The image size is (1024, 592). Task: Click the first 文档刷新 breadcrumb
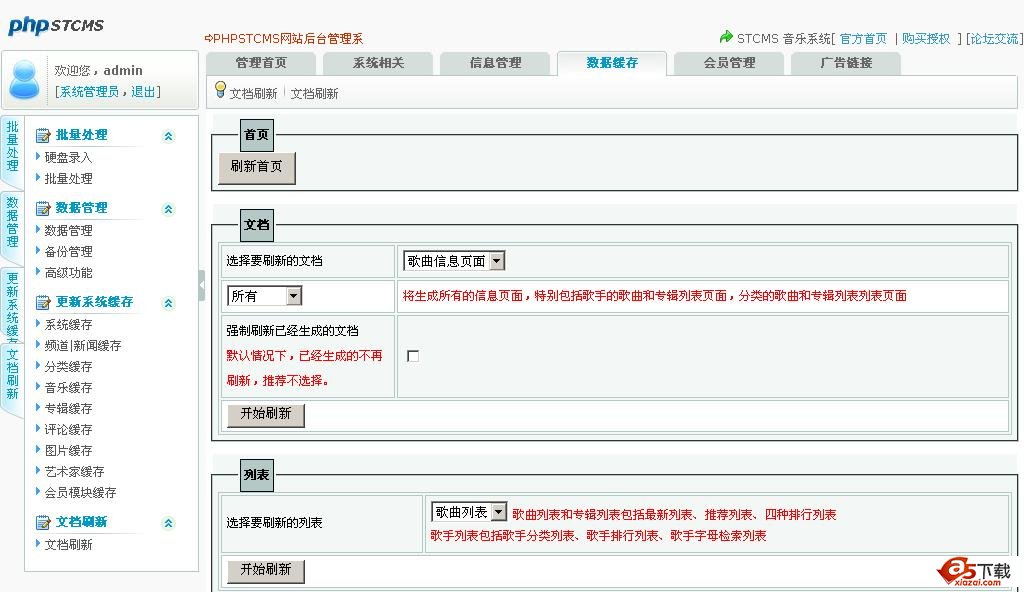click(253, 93)
